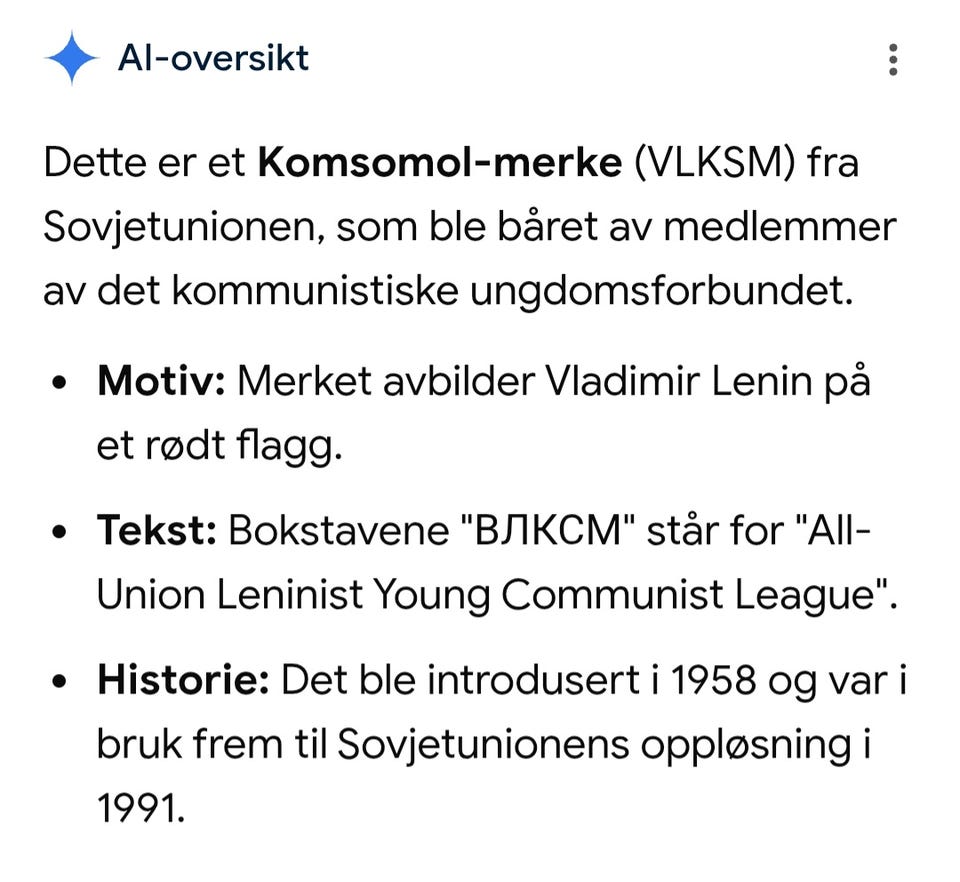
Task: Click the AI-oversikt heading
Action: (213, 58)
